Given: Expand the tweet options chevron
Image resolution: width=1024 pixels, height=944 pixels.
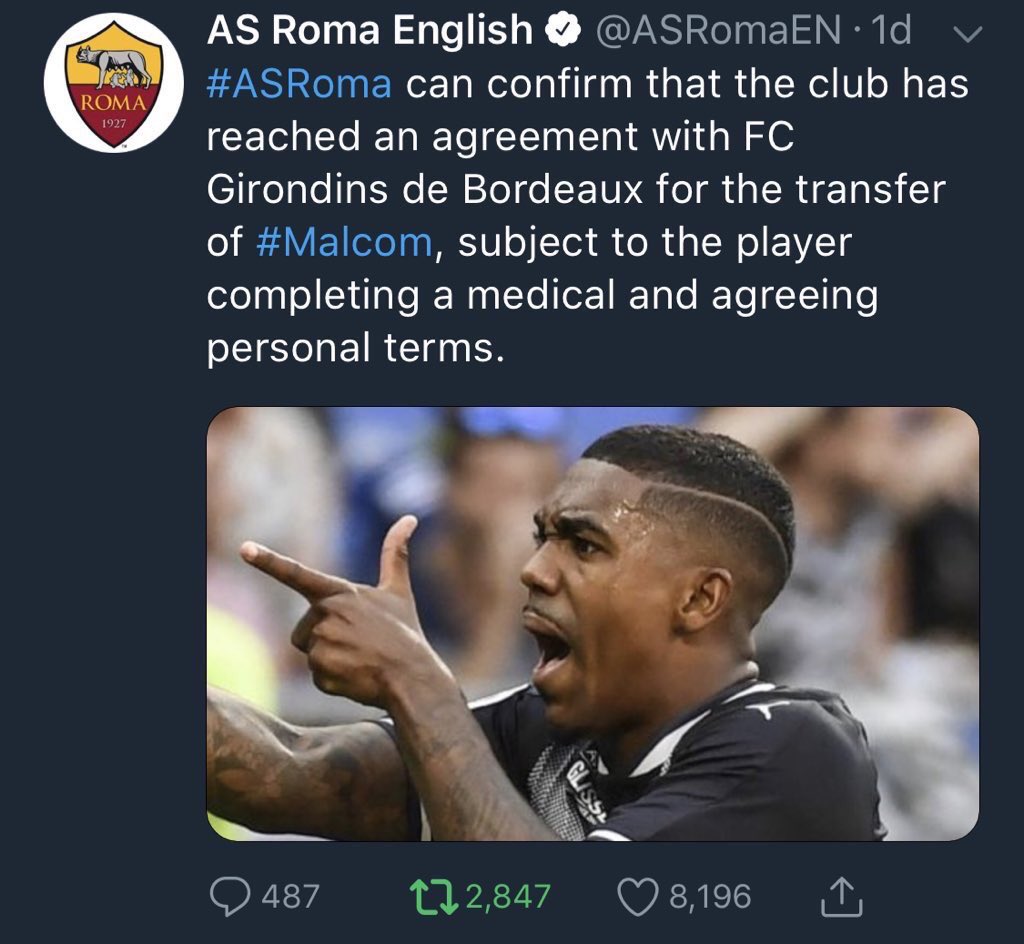Looking at the screenshot, I should pos(967,33).
